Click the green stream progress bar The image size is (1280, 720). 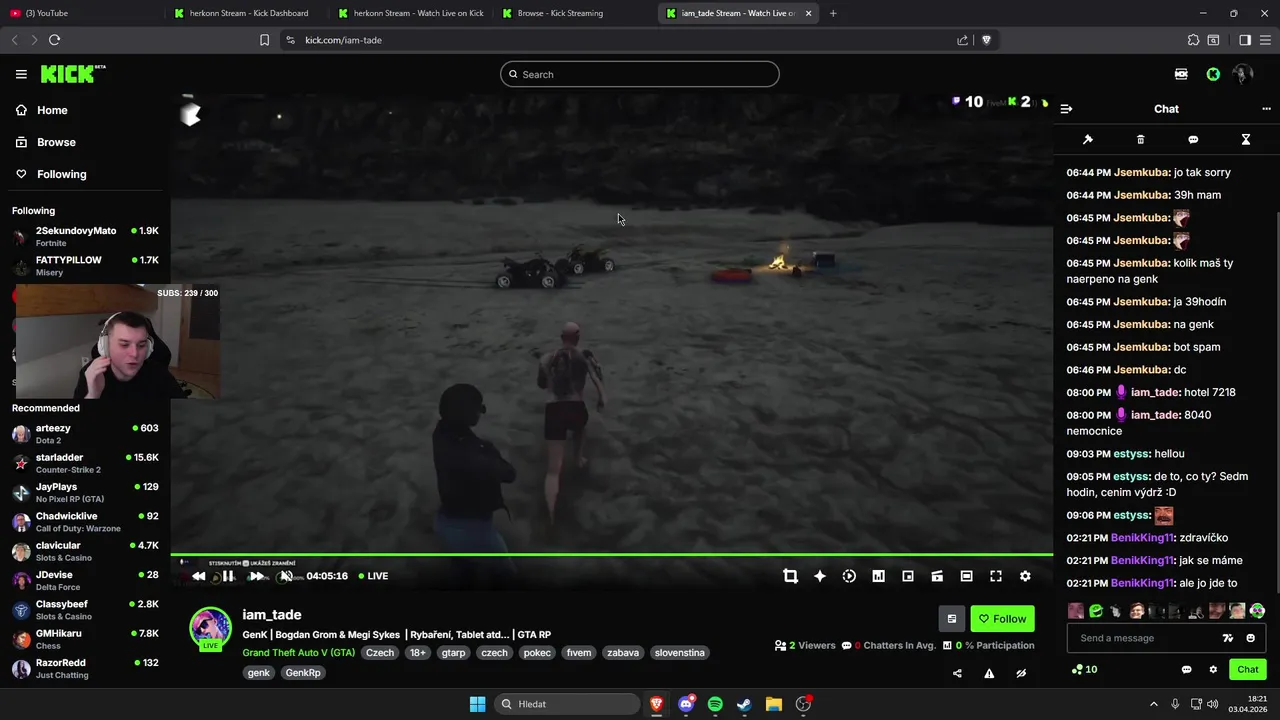coord(611,554)
